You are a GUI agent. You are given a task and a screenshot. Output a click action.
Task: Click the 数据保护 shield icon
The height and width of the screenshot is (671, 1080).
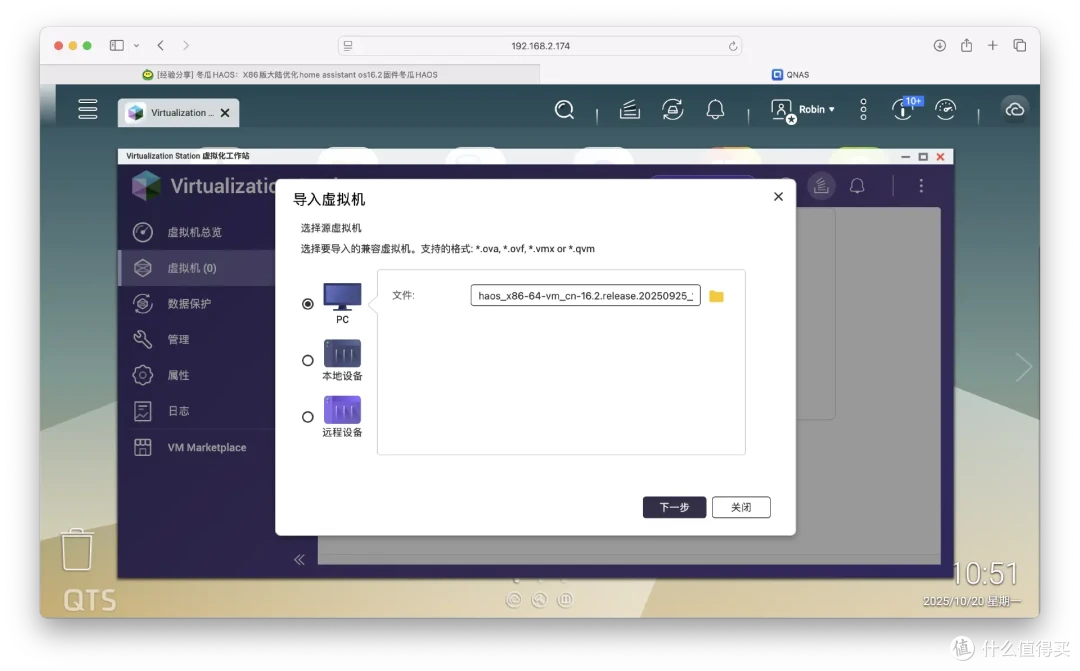[143, 304]
